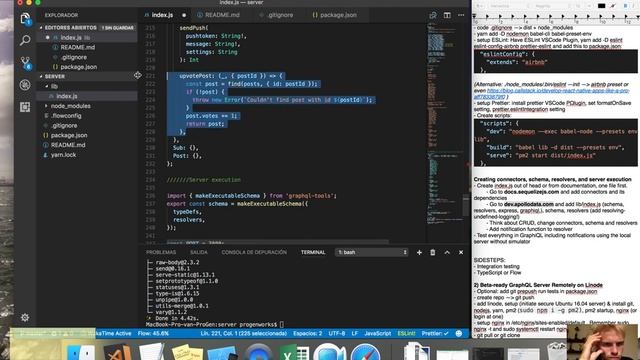Open the Source Control view icon
Viewport: 640px width, 360px height.
pyautogui.click(x=25, y=63)
